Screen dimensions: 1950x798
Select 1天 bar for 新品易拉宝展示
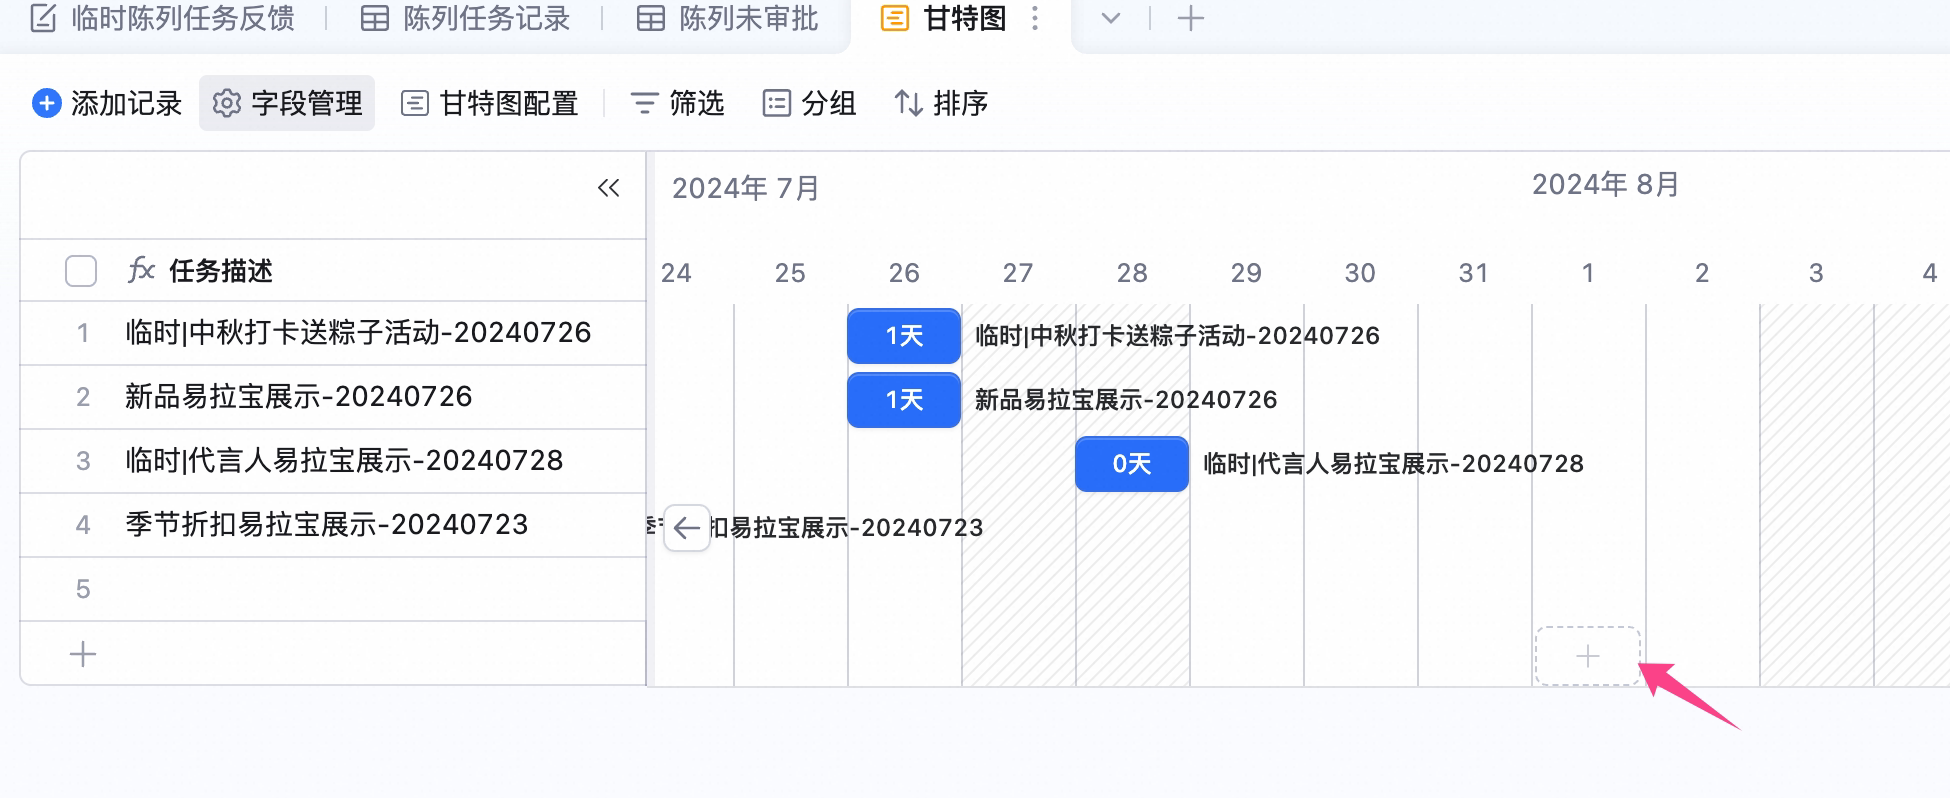click(x=904, y=400)
